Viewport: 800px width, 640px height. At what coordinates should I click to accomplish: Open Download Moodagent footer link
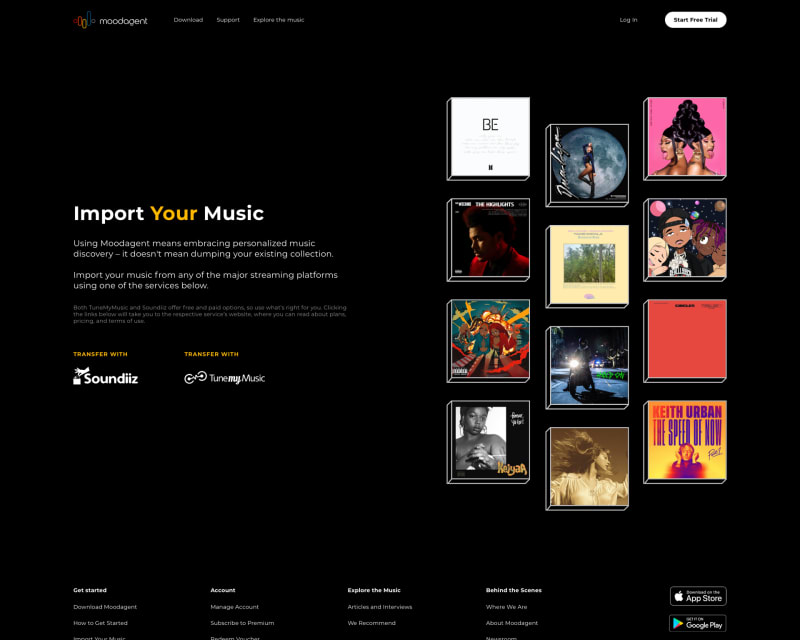105,607
